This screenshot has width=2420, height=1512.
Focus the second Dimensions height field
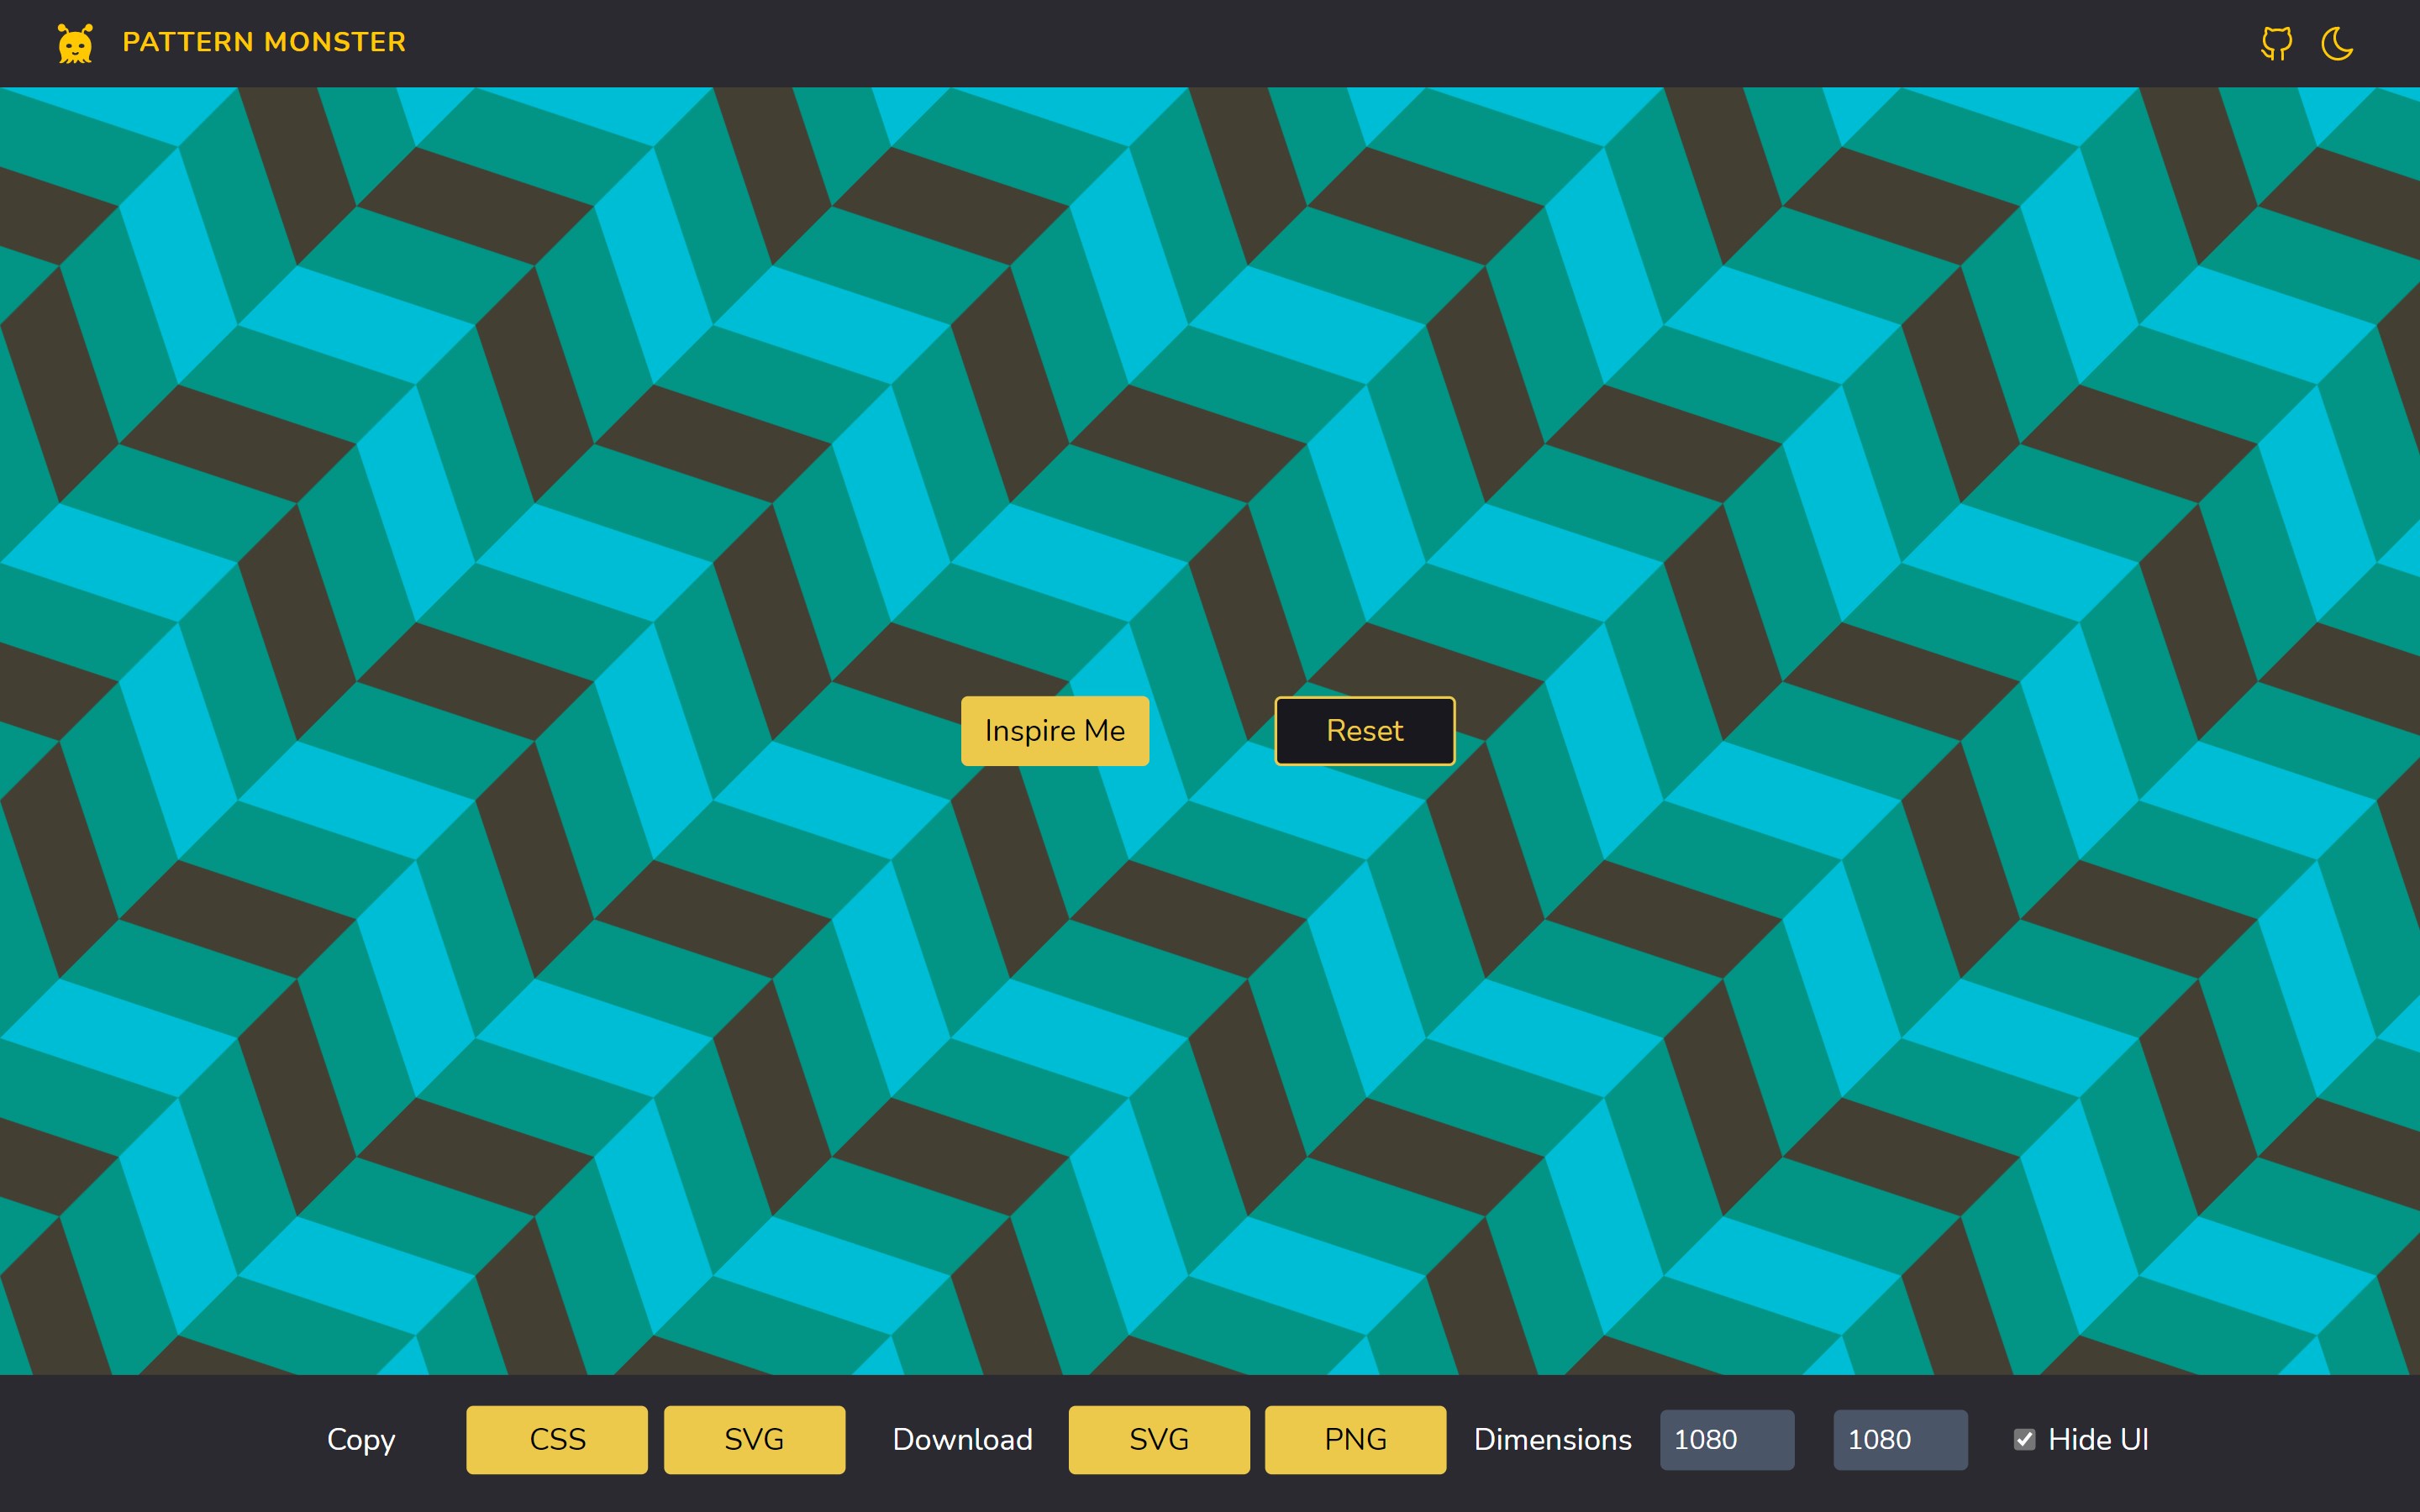[1899, 1439]
